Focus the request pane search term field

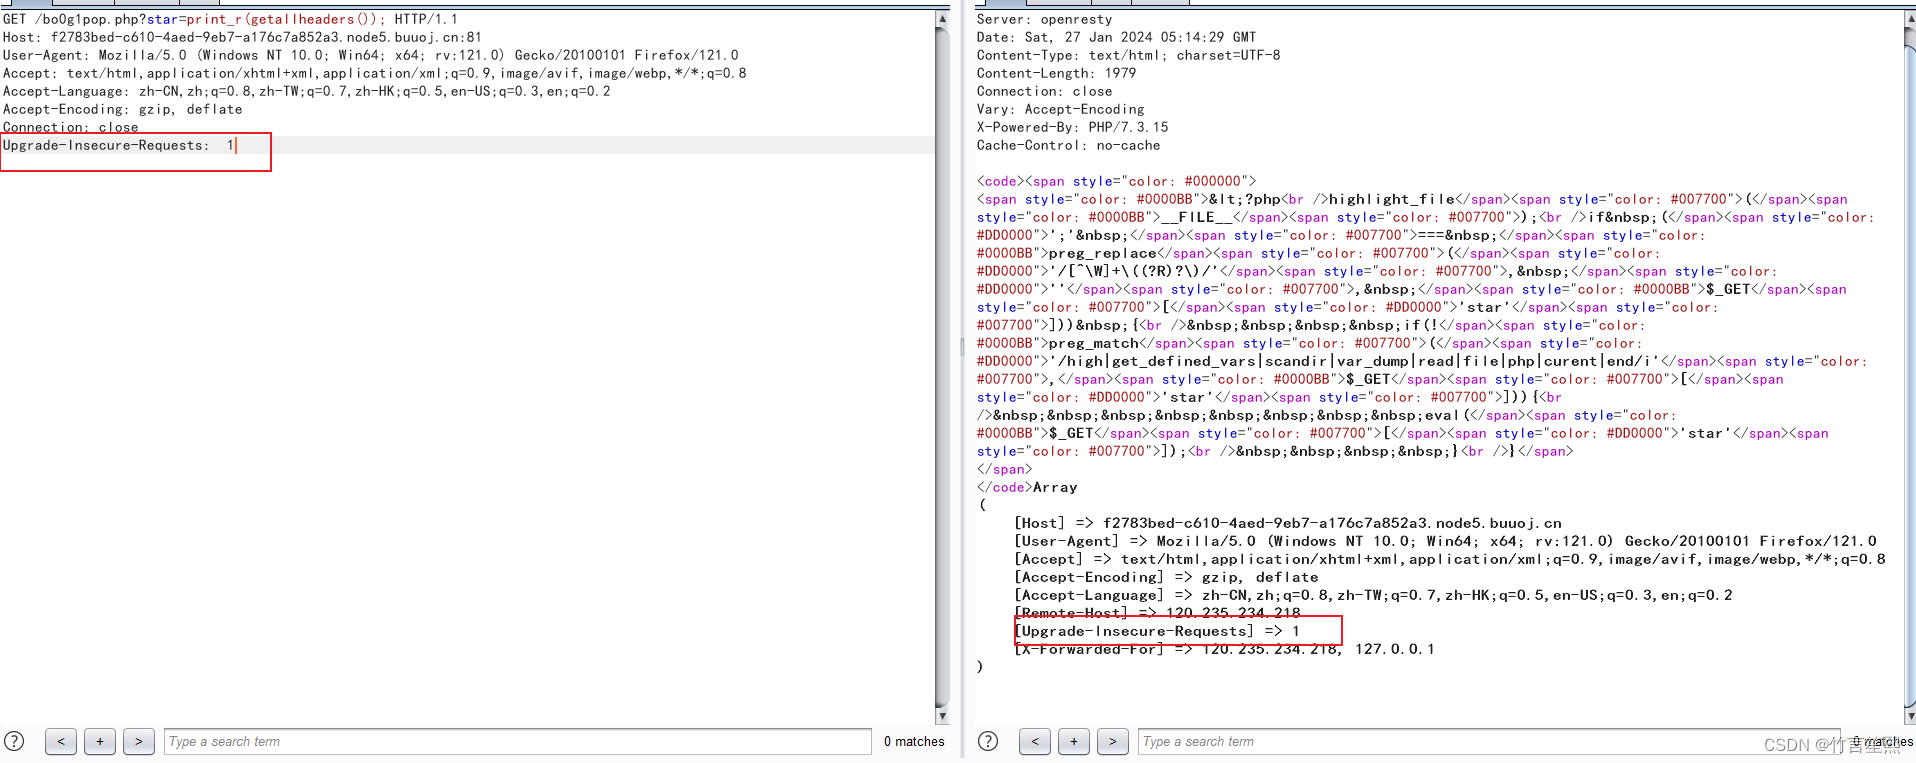click(x=518, y=741)
